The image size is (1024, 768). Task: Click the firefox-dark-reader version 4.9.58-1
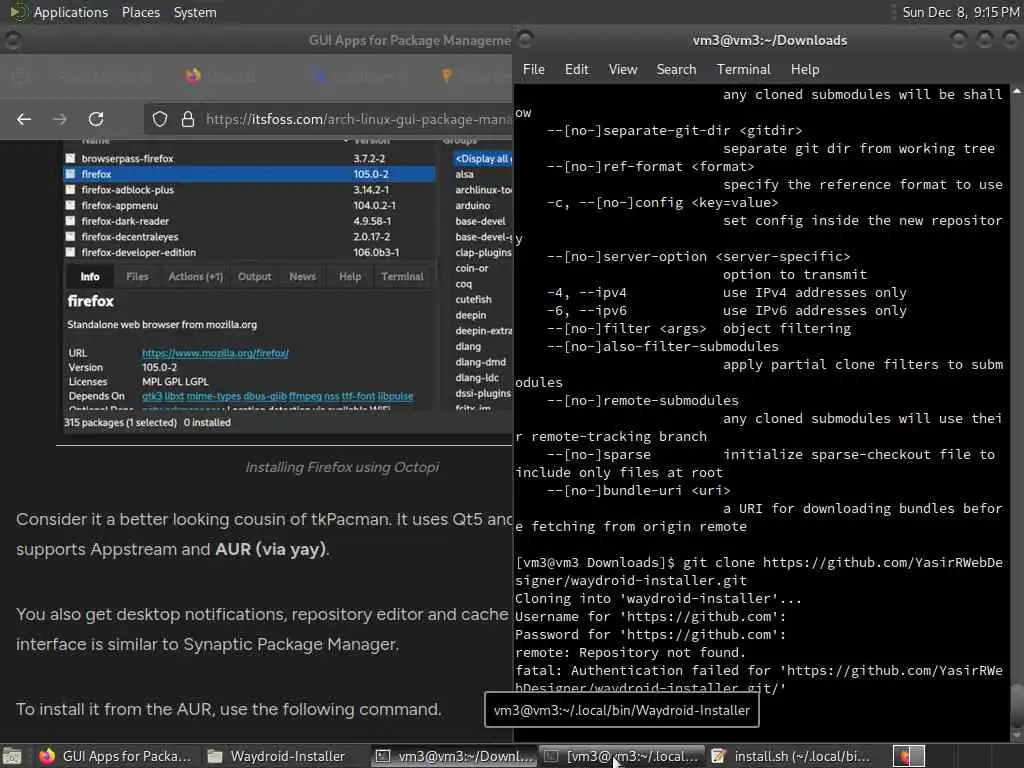tap(372, 221)
